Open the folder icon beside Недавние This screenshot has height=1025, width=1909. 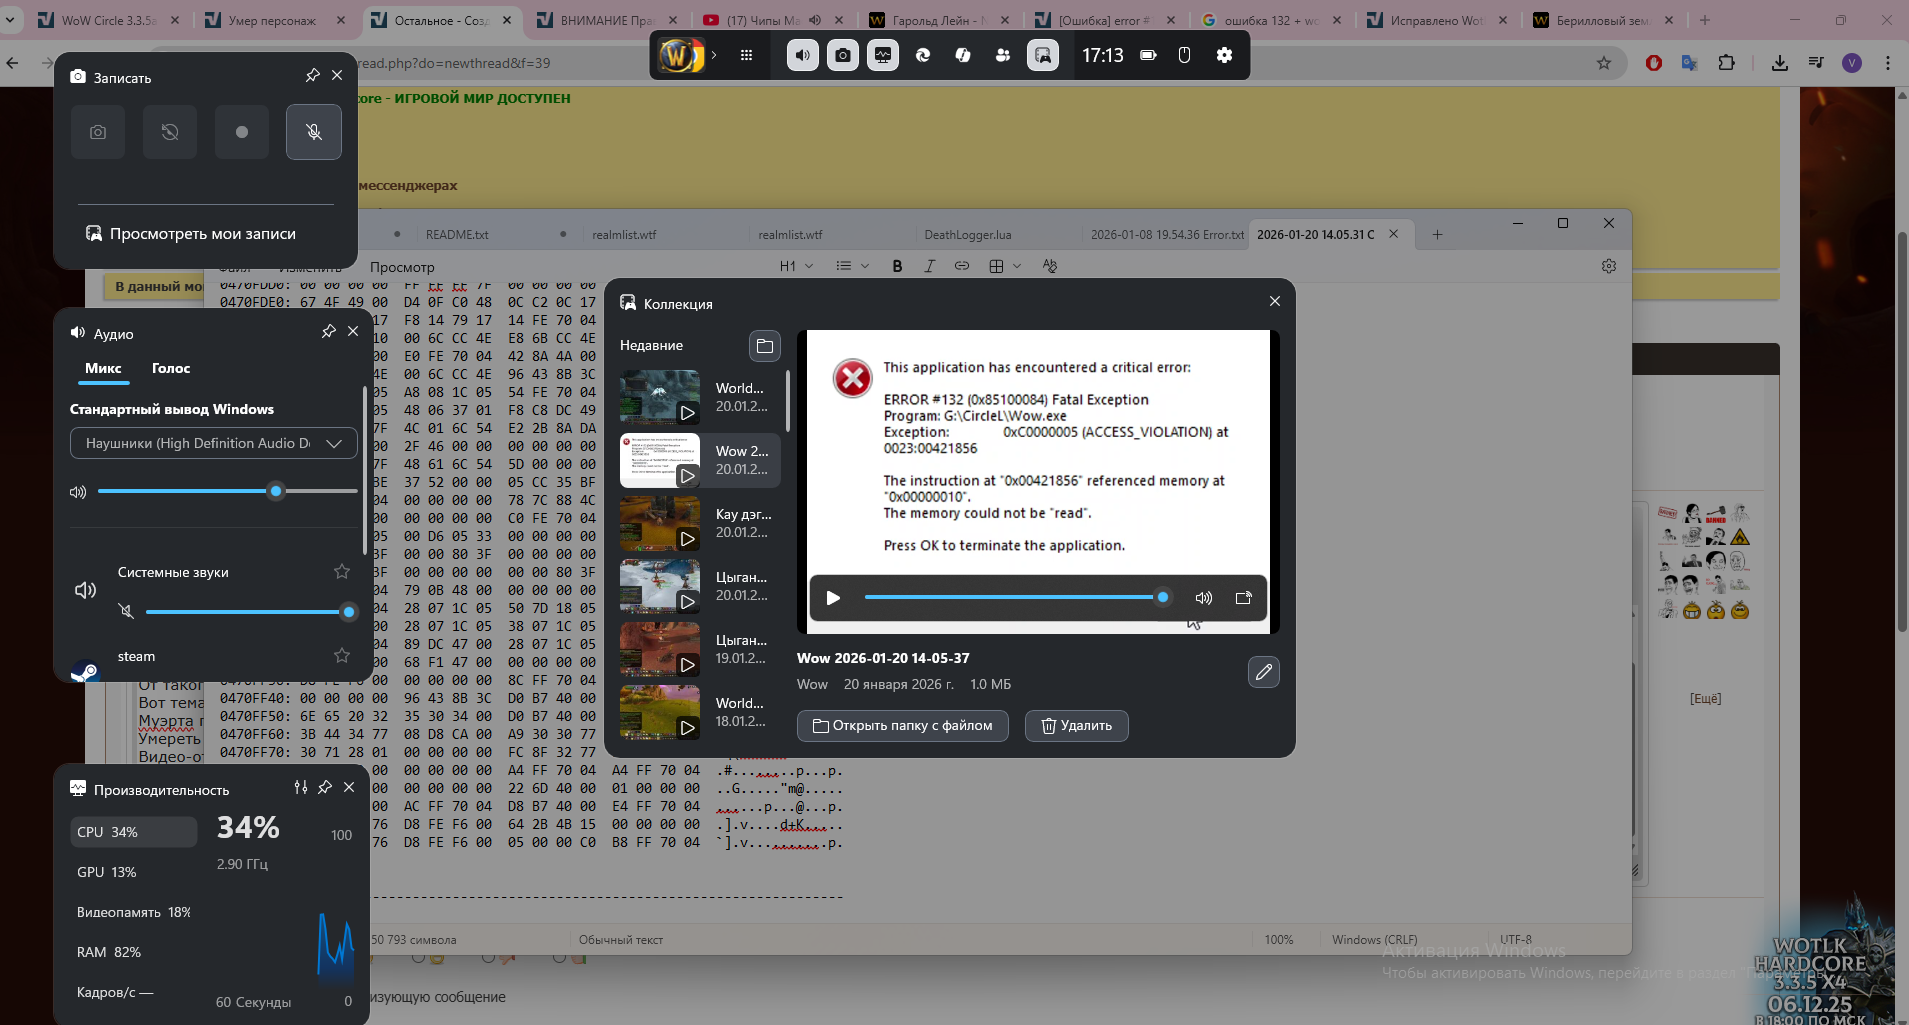point(764,346)
